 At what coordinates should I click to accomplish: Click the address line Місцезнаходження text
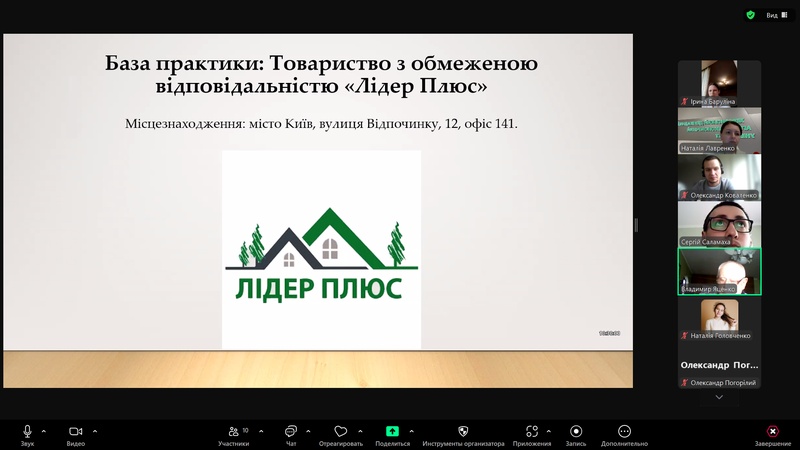(x=321, y=124)
